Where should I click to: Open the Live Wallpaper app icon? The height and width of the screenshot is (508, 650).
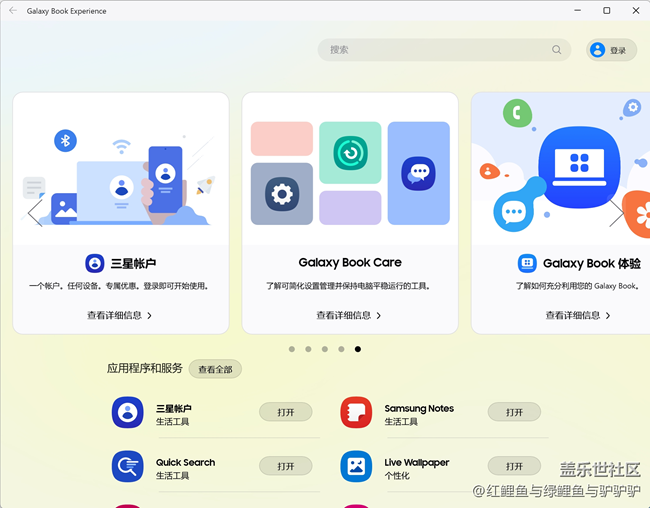point(356,466)
